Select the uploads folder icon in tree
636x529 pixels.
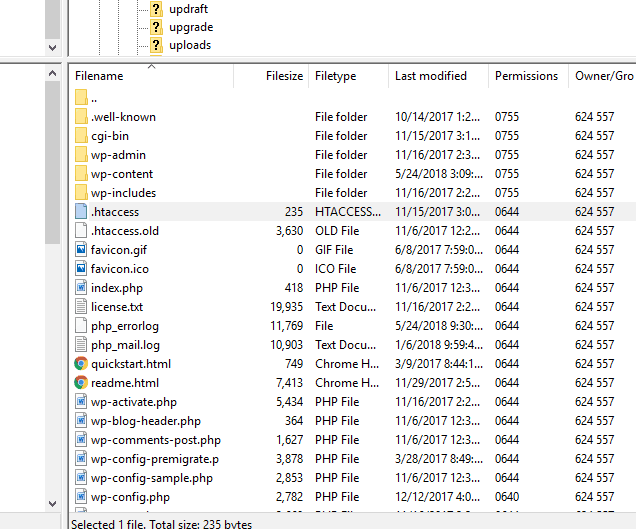click(x=156, y=45)
